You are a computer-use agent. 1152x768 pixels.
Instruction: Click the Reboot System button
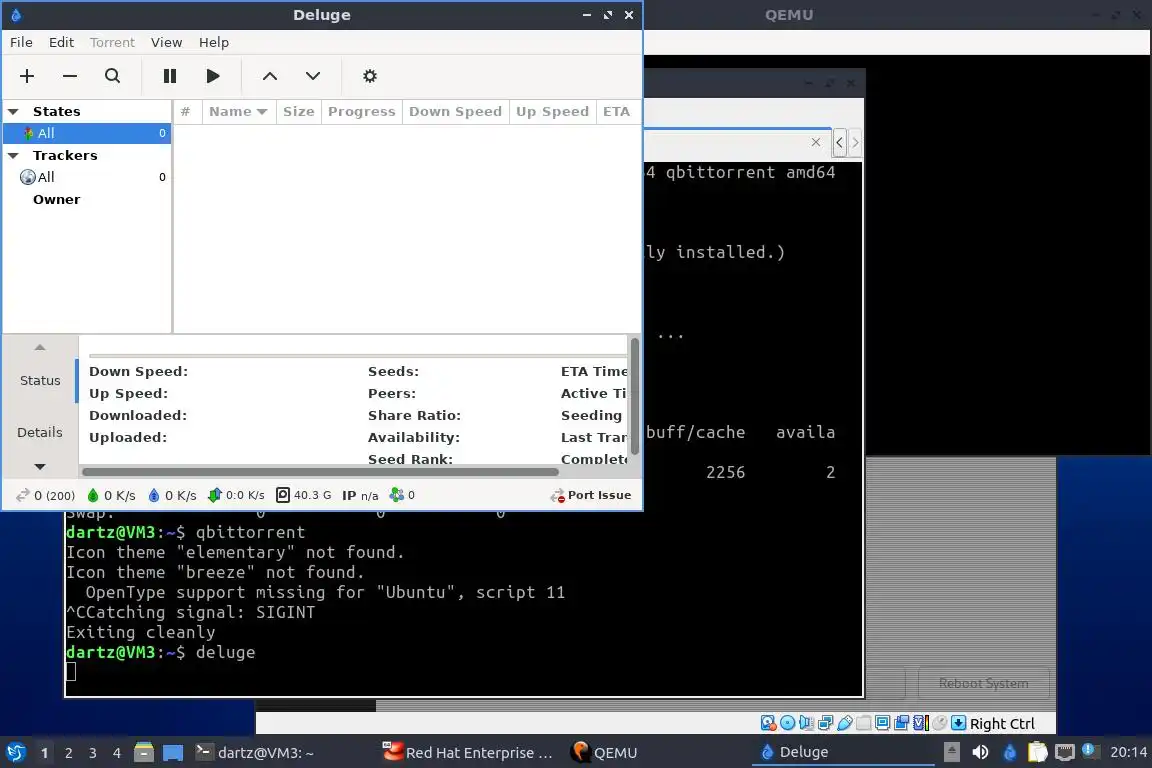click(984, 683)
